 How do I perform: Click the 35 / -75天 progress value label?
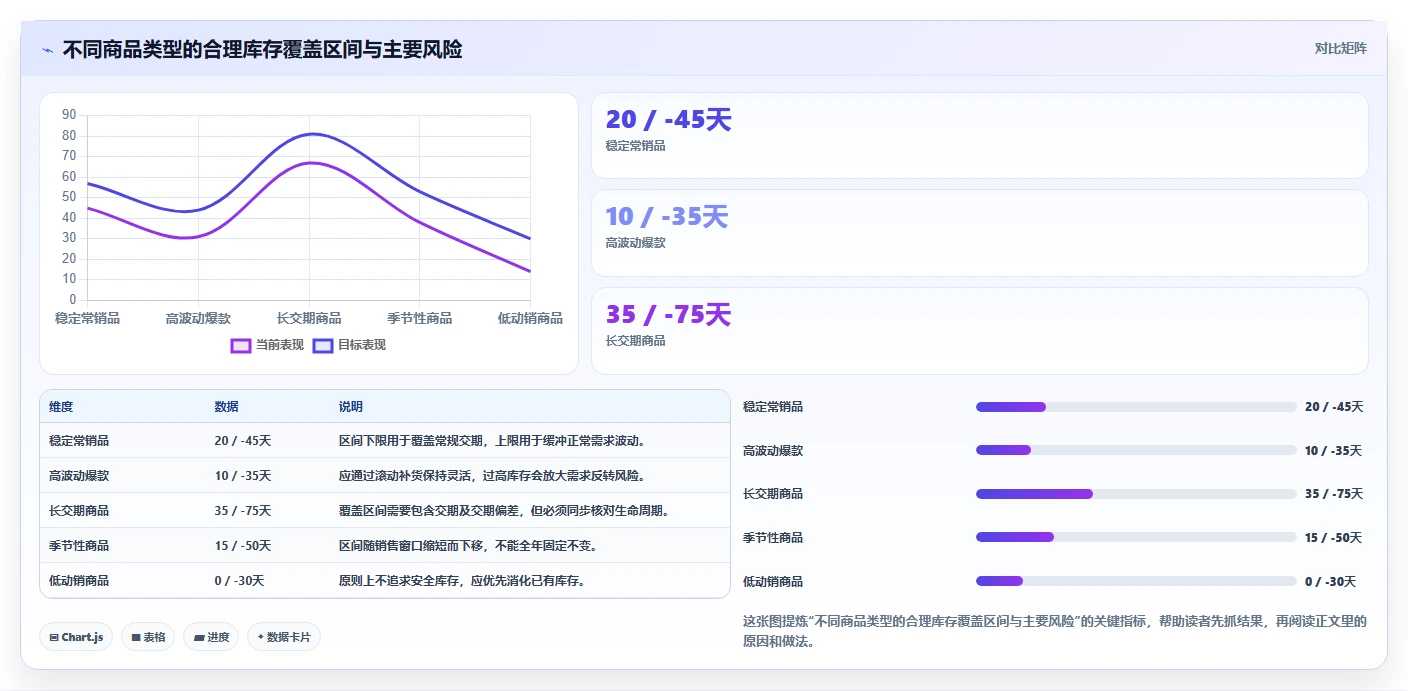1334,494
